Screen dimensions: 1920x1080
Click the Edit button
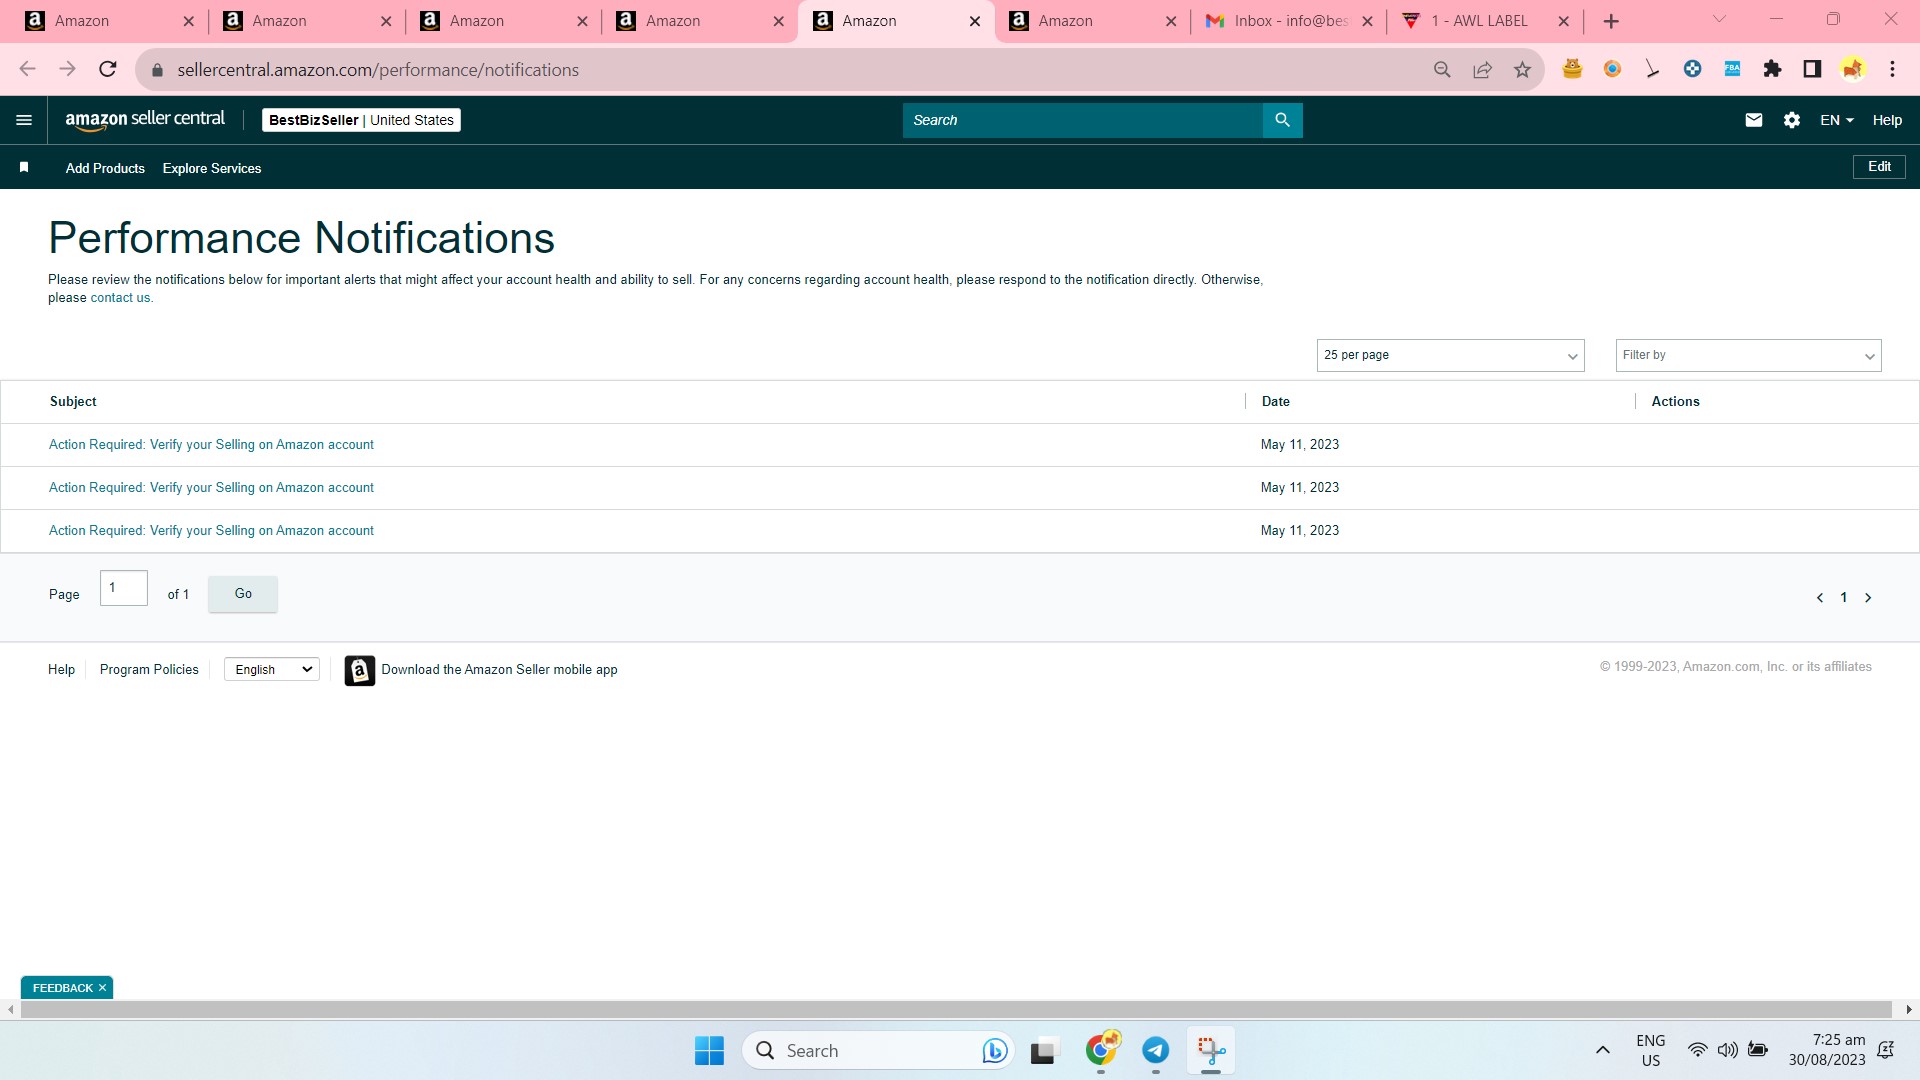(1879, 167)
